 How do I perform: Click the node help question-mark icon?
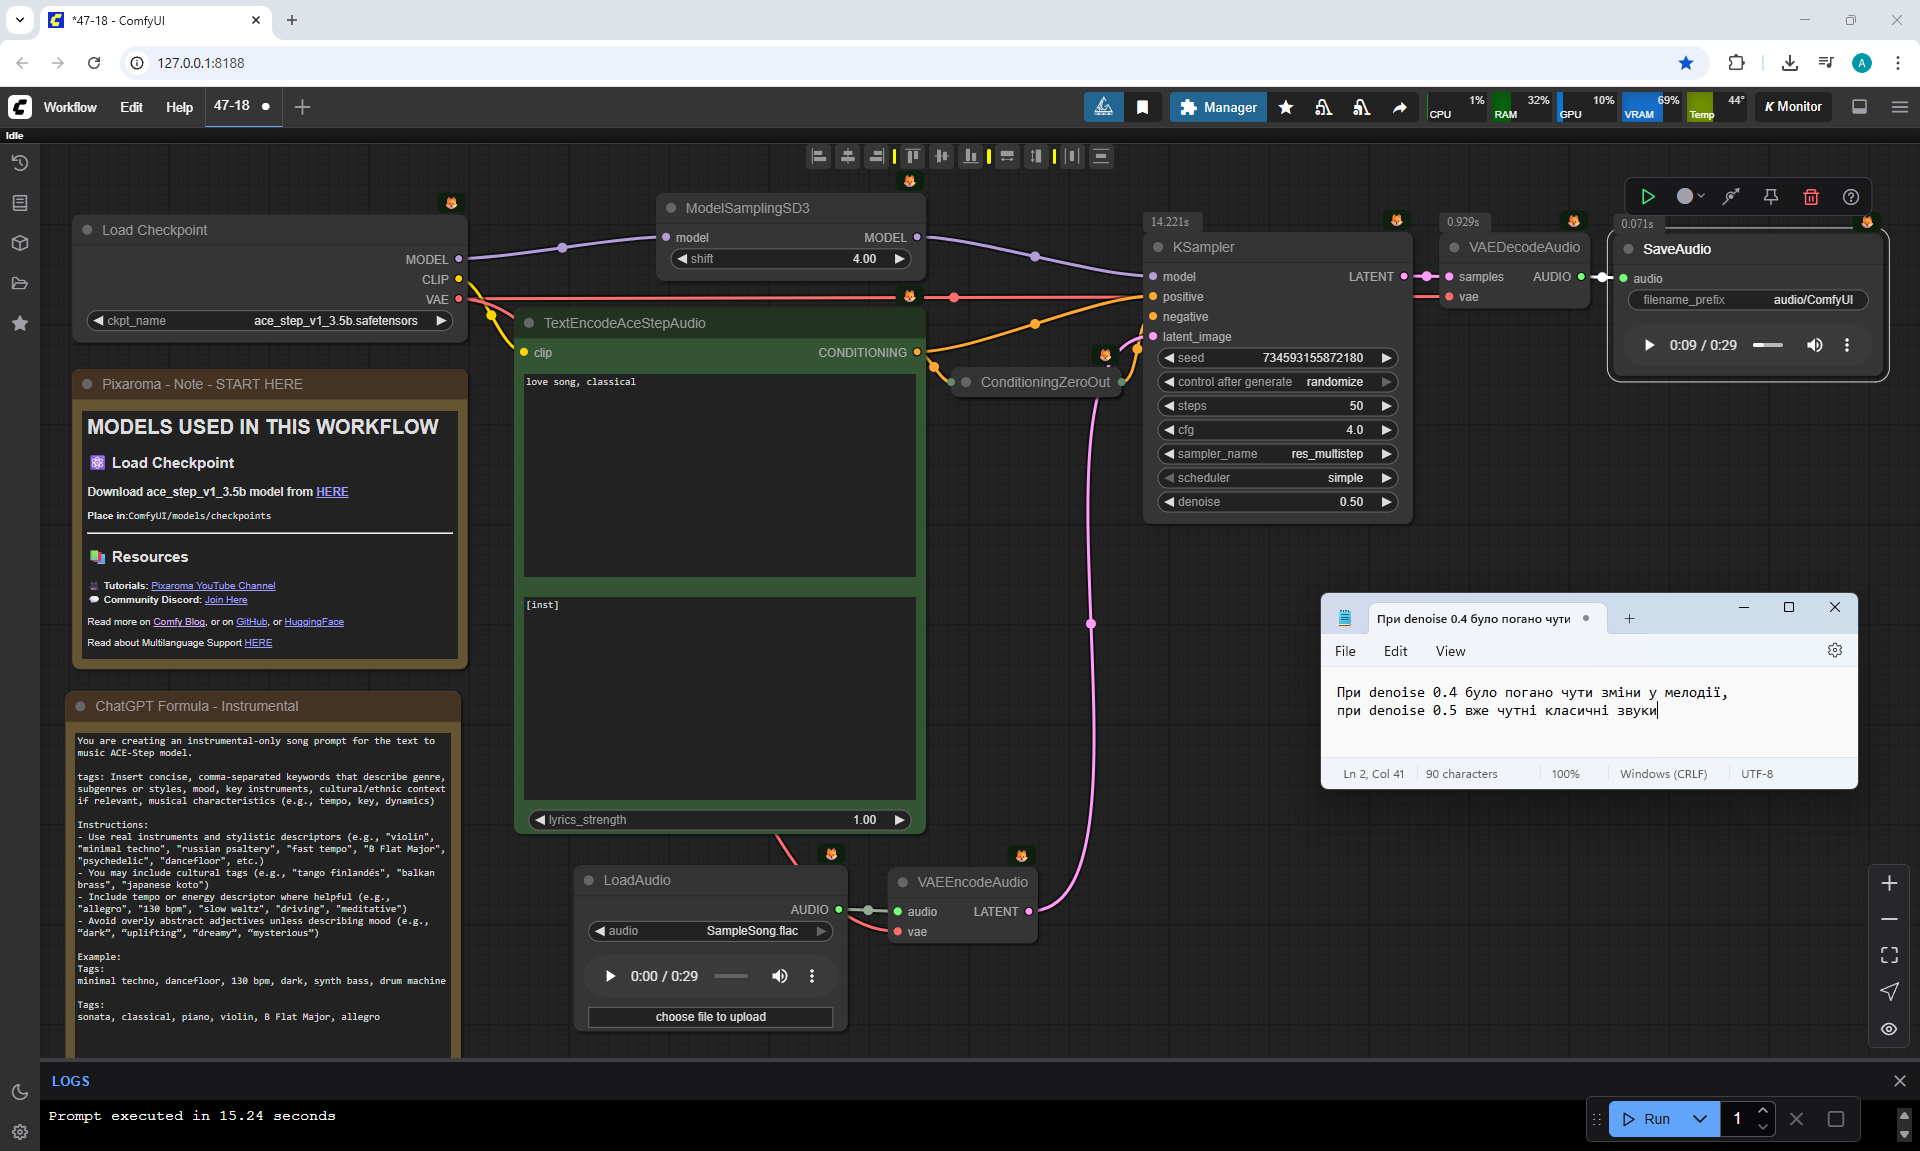click(1850, 197)
